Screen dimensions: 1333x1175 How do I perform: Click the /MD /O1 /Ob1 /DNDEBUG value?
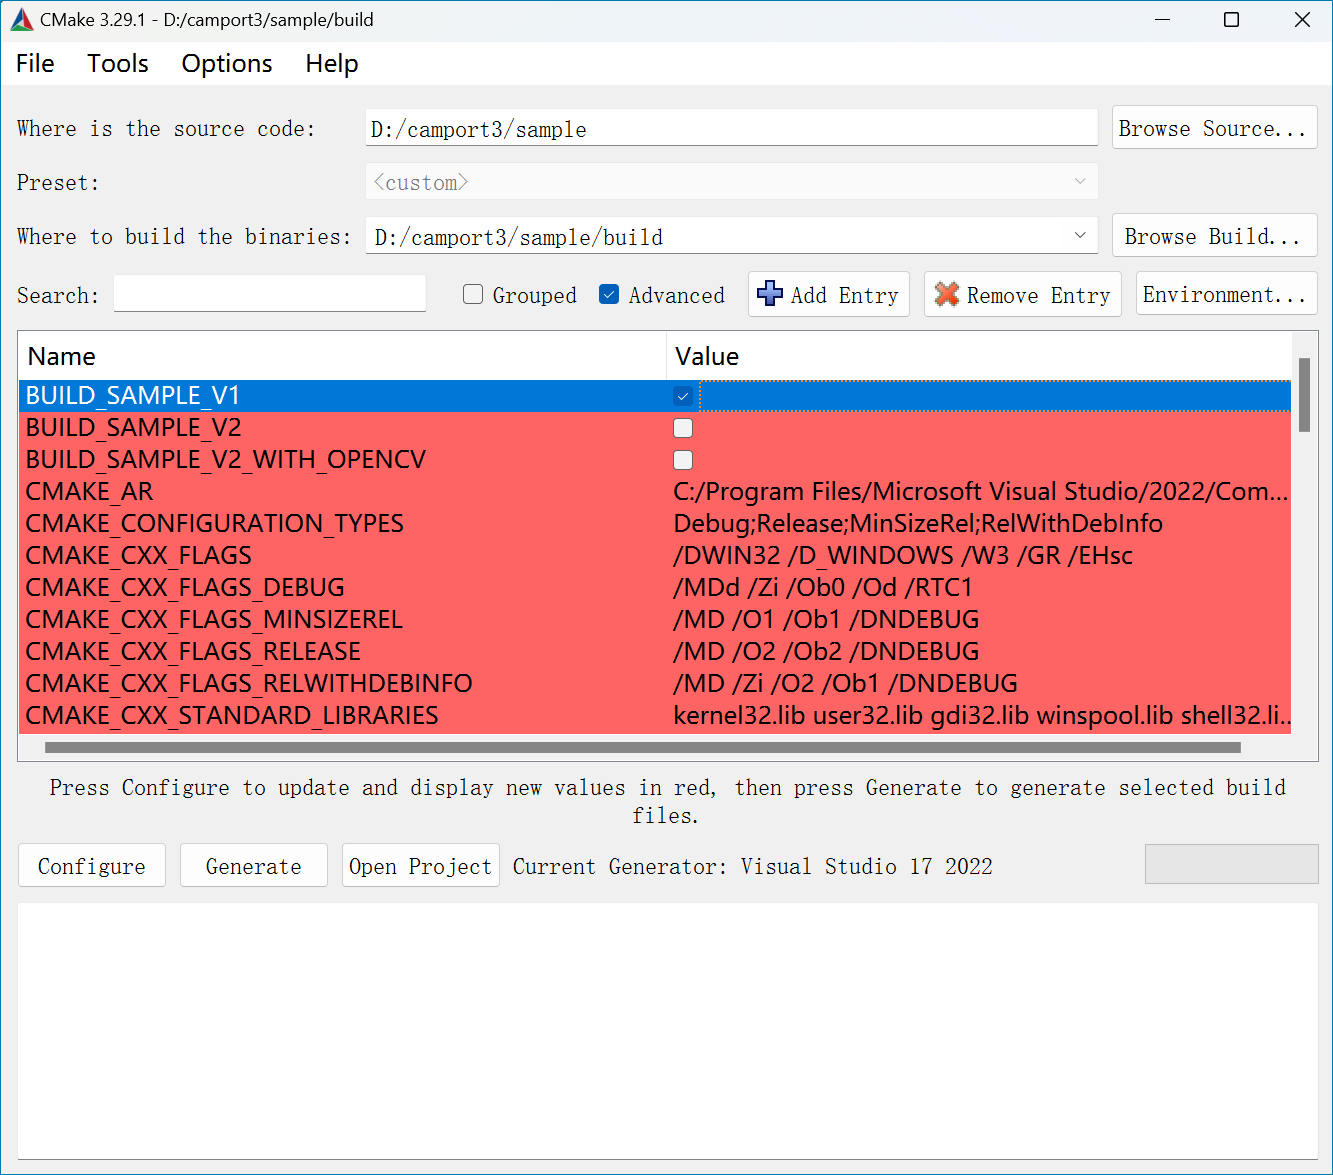tap(826, 620)
